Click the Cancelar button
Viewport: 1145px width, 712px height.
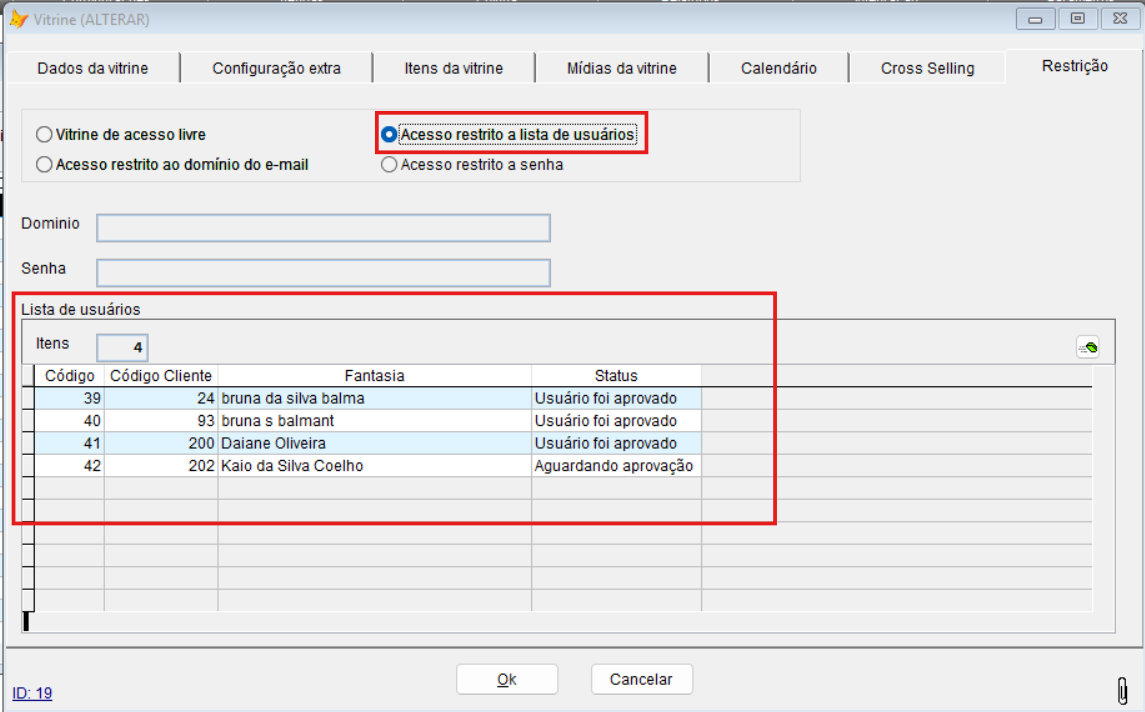point(641,679)
